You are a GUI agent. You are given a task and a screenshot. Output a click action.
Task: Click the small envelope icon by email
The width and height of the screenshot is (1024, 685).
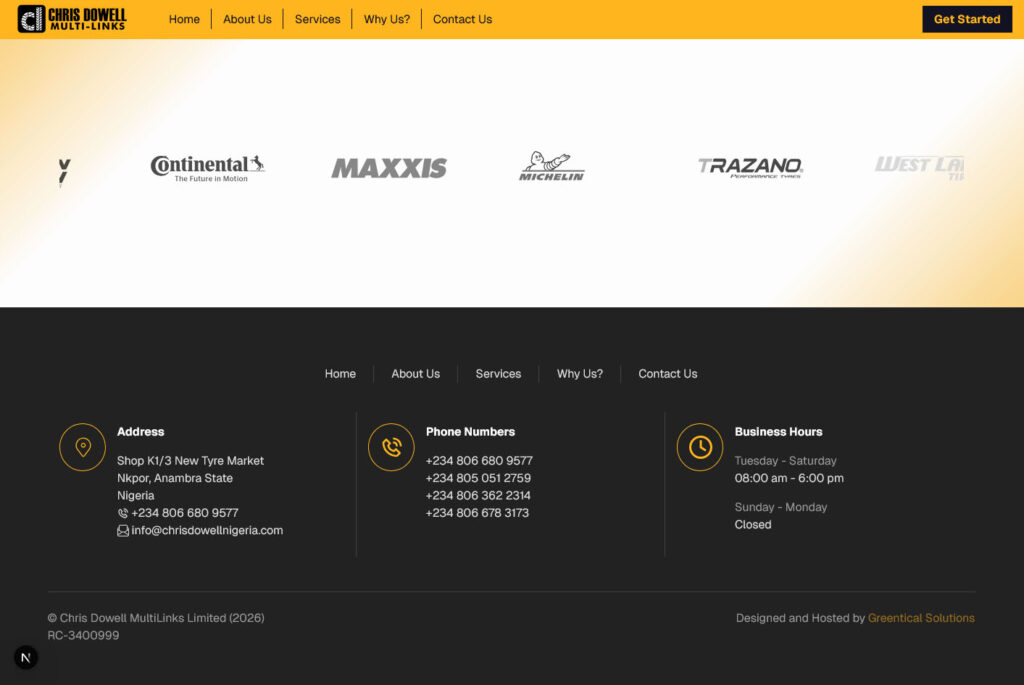(x=123, y=531)
